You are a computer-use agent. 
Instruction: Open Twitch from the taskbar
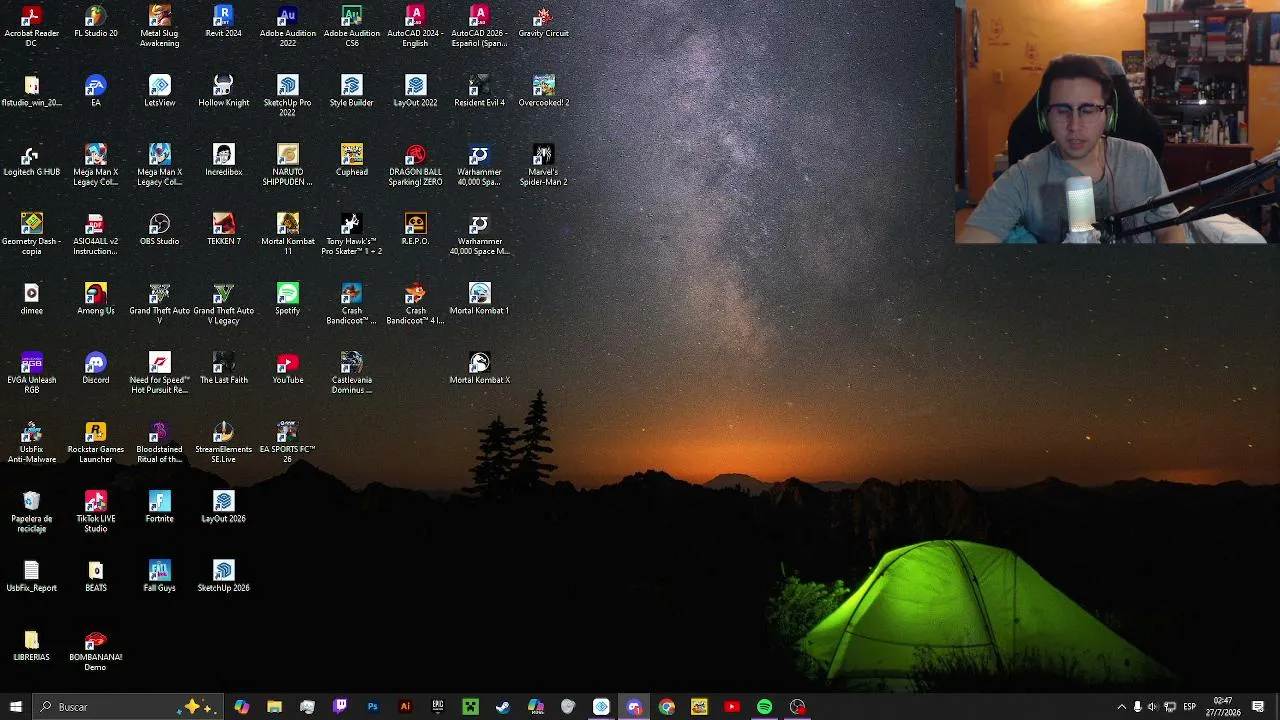[340, 707]
